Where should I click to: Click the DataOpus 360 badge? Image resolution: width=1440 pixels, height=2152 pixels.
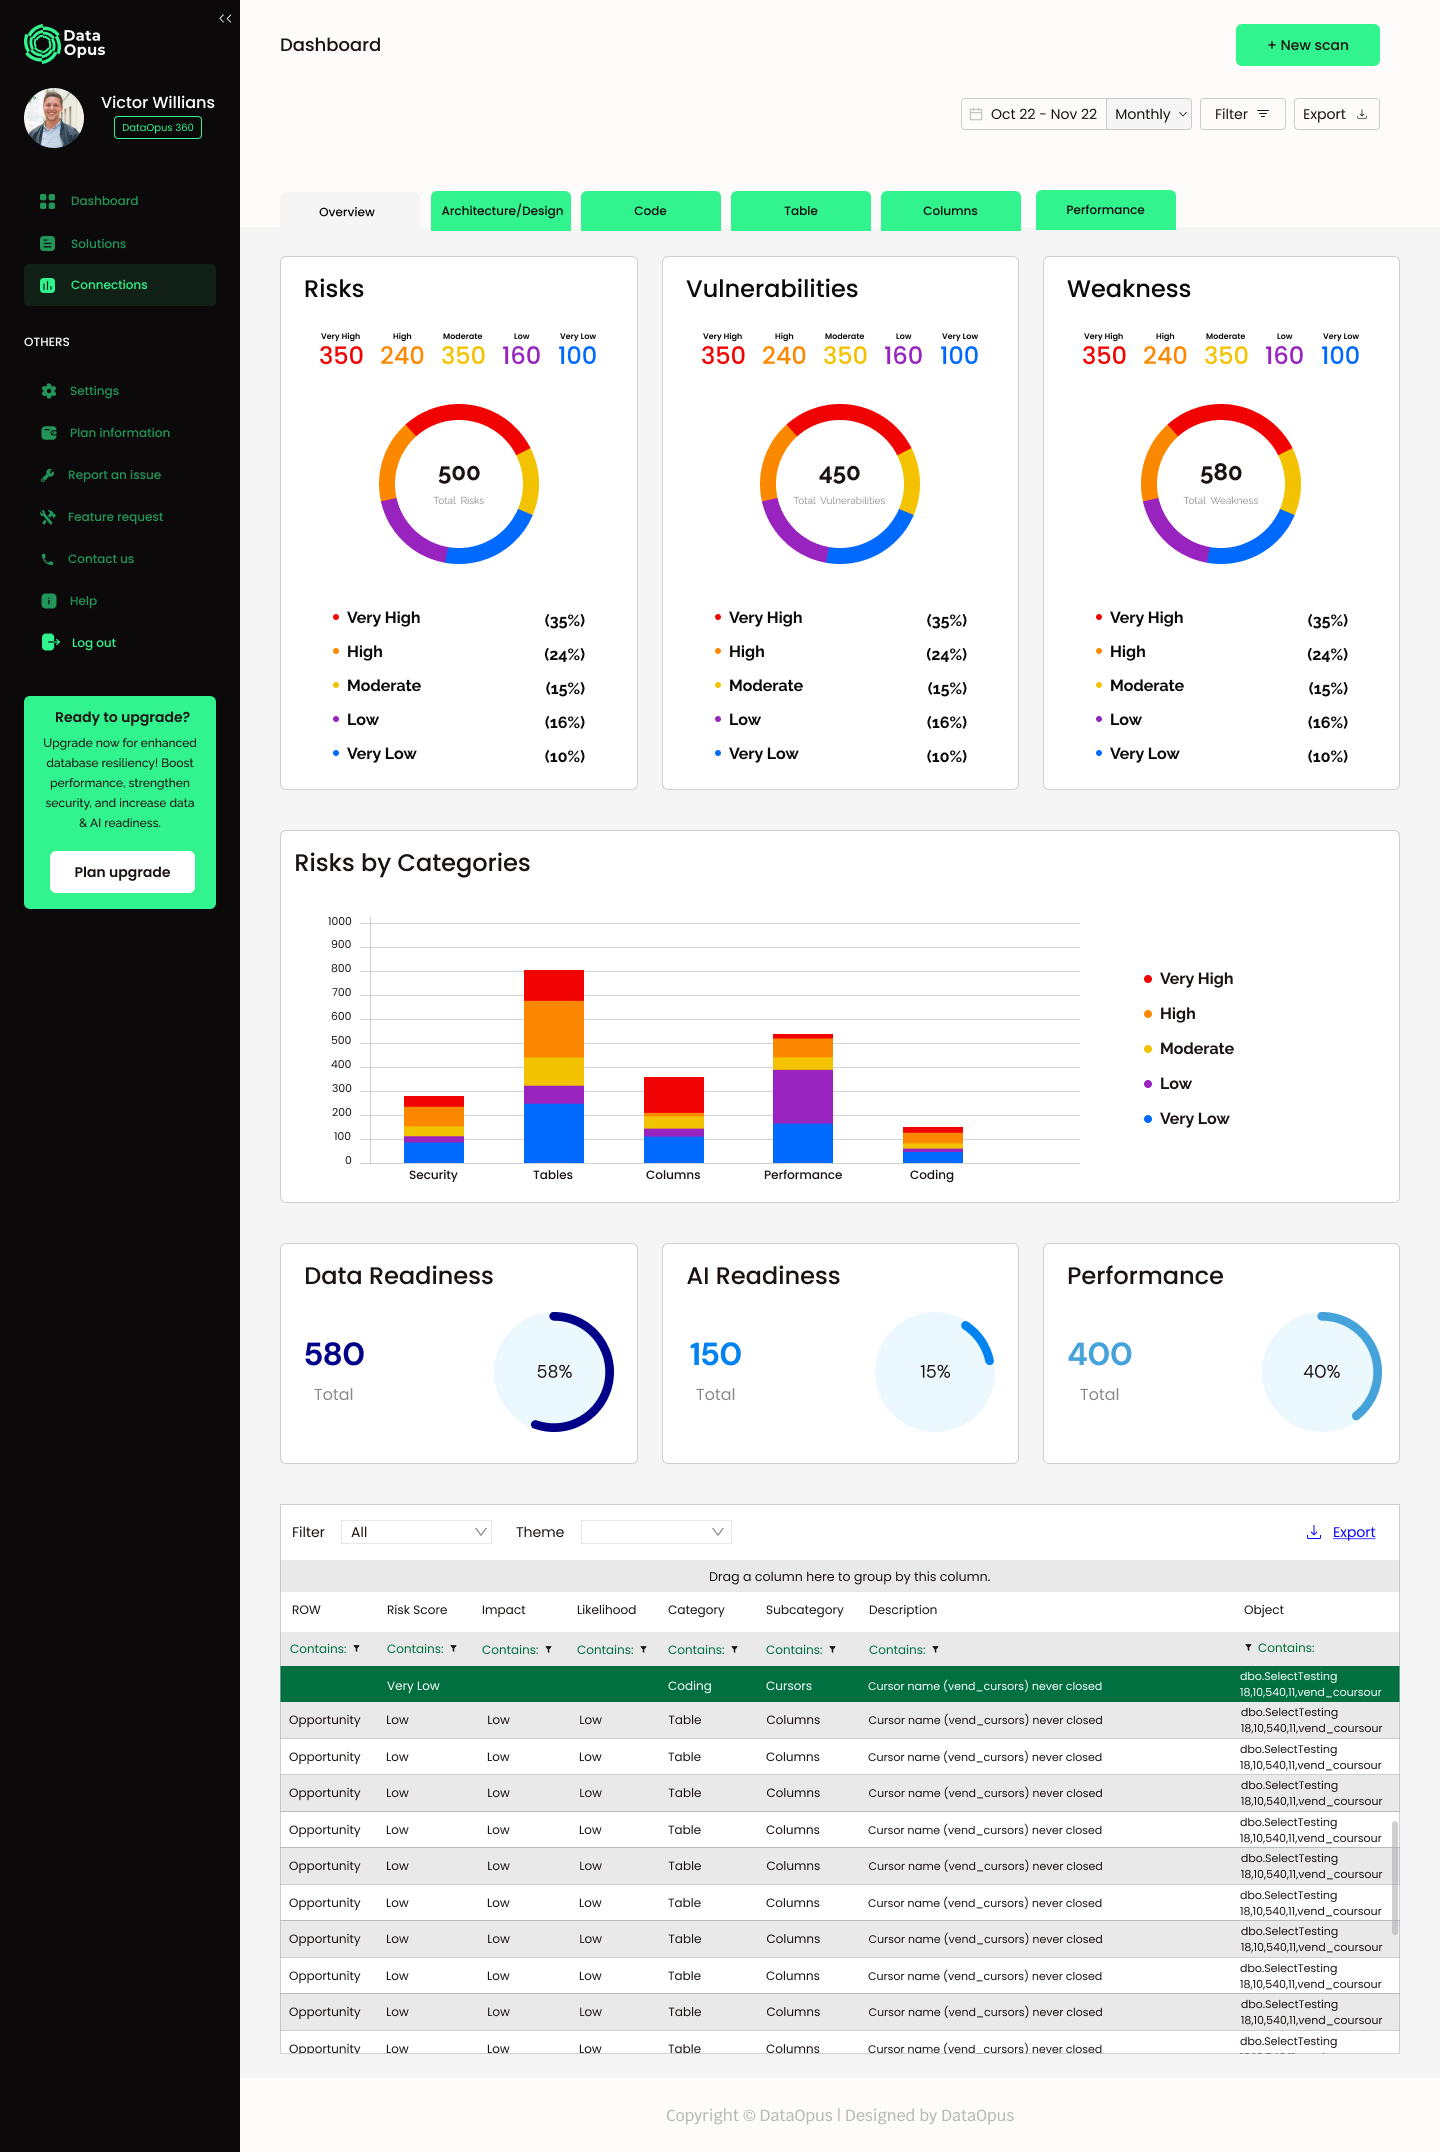[158, 128]
